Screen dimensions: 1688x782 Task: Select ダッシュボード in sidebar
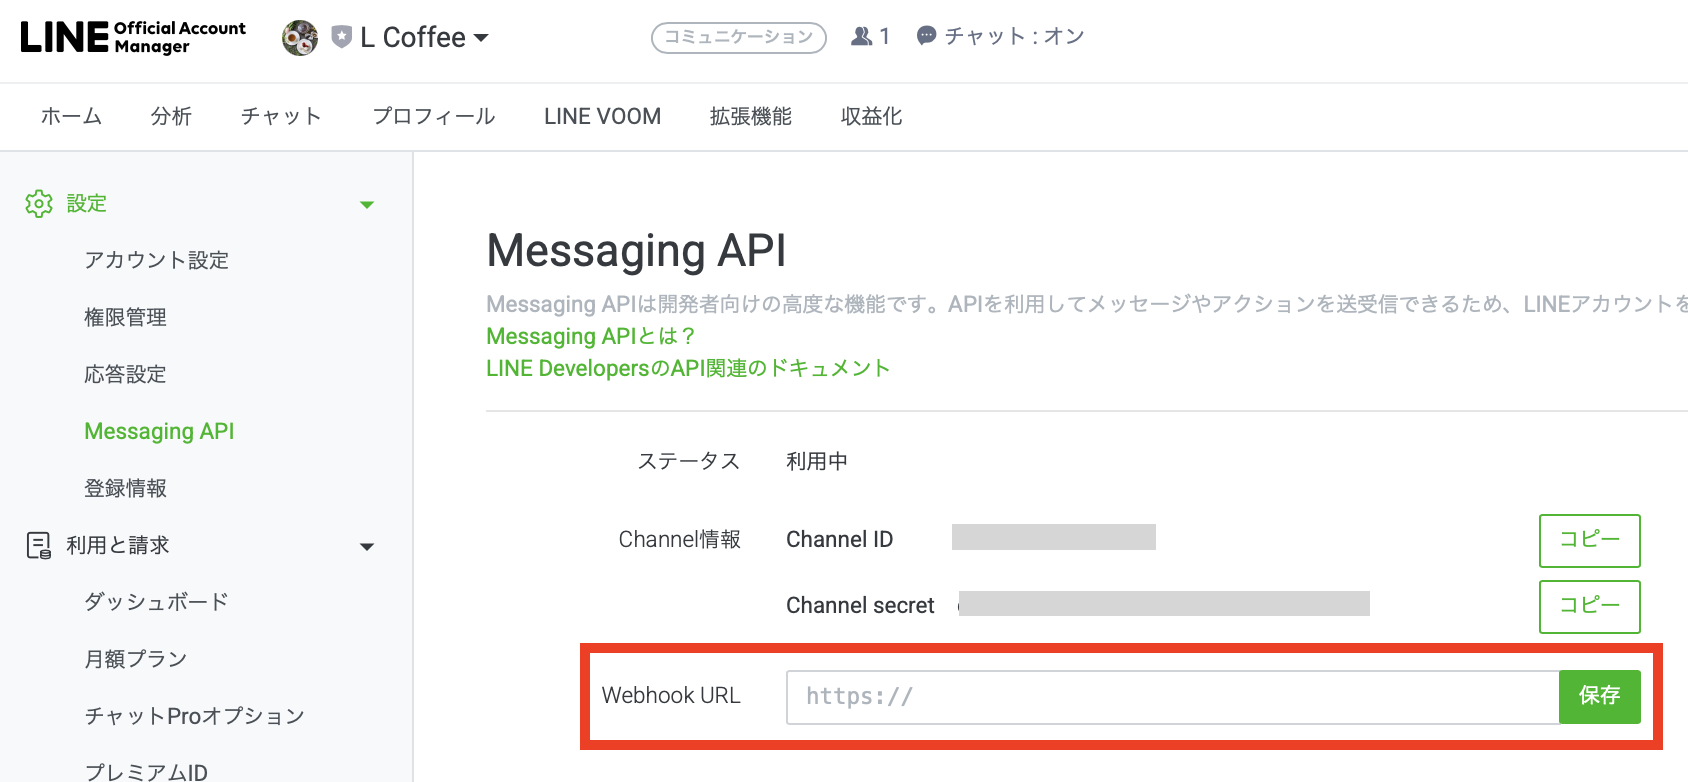pyautogui.click(x=157, y=602)
